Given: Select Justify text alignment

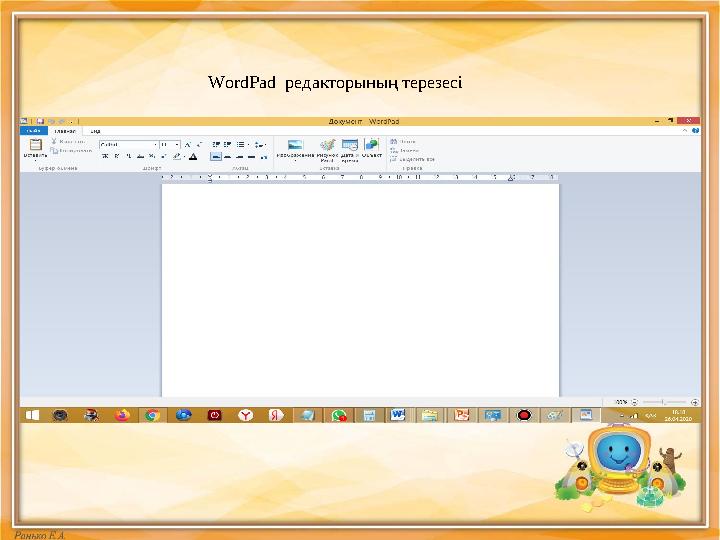Looking at the screenshot, I should tap(251, 157).
